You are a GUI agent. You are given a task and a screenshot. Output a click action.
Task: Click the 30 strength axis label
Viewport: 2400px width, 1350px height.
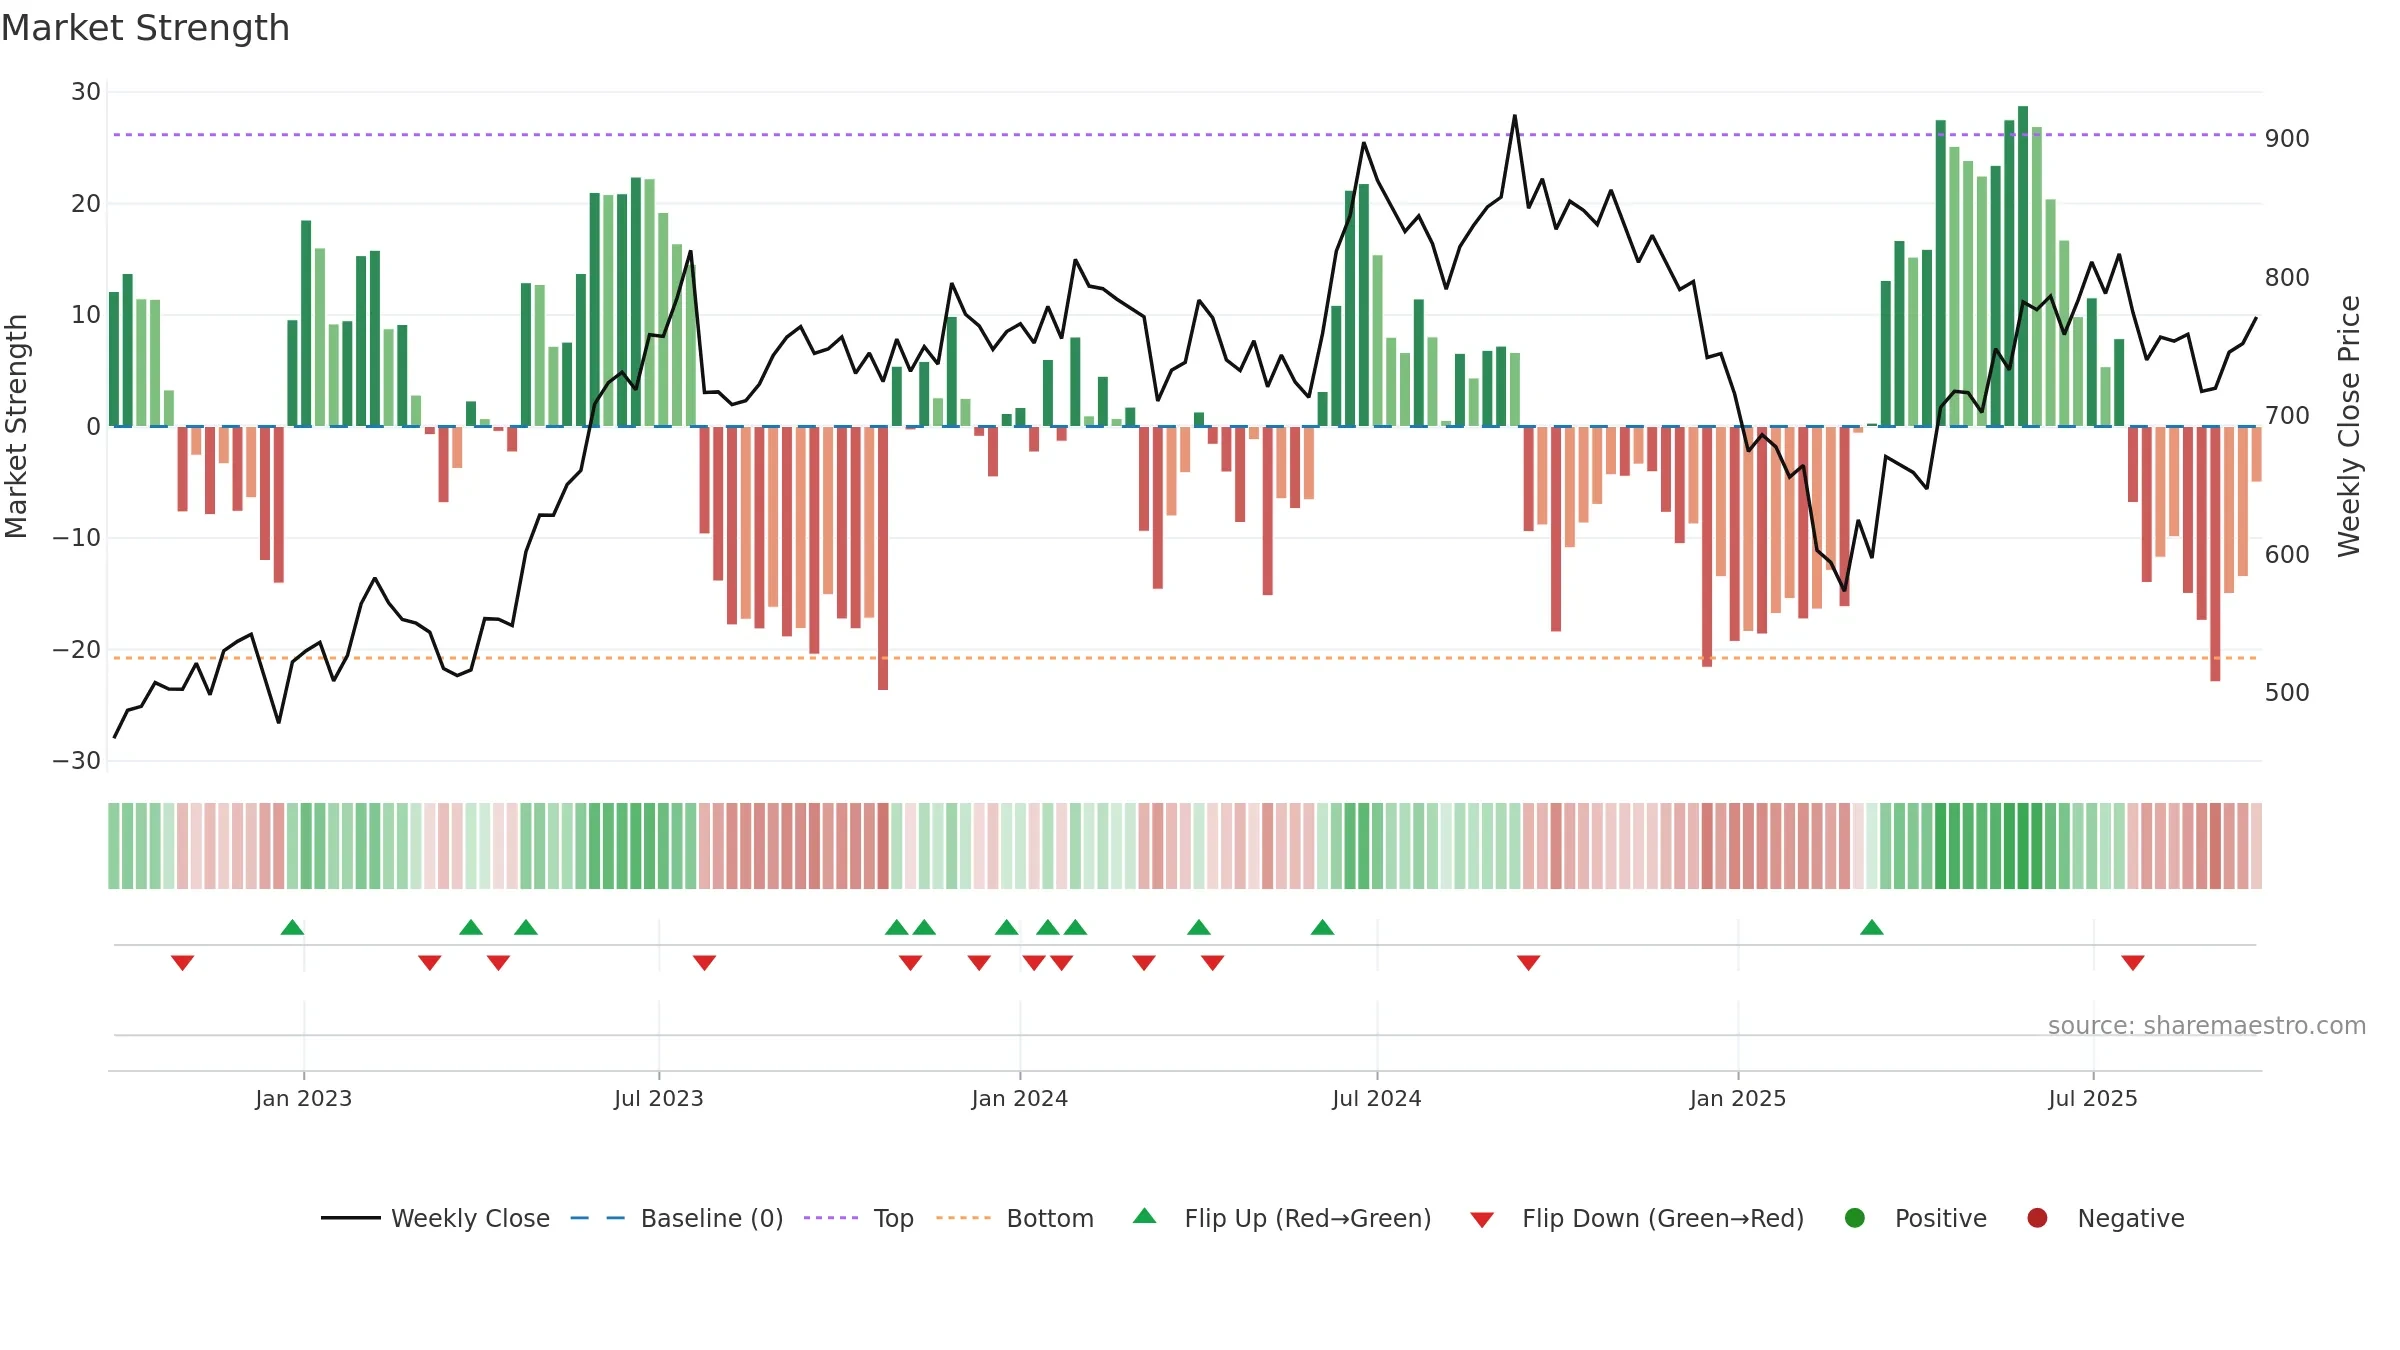[x=86, y=92]
